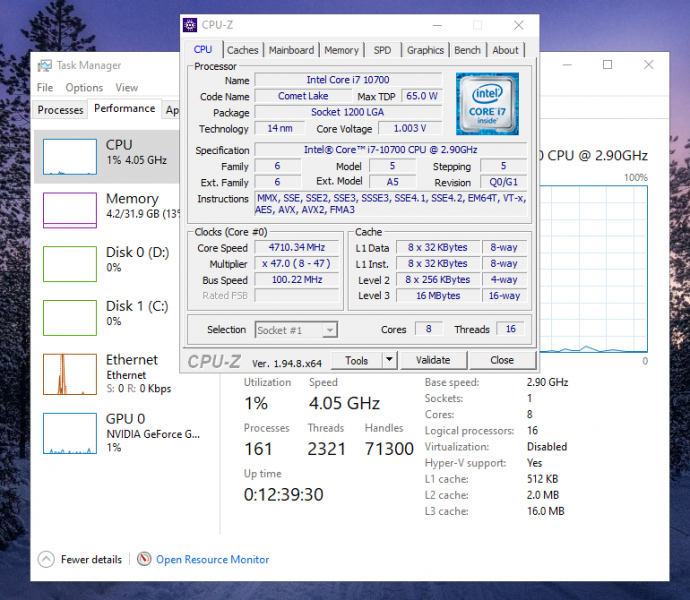Open the Tools dropdown arrow in CPU-Z
The image size is (690, 600).
tap(390, 360)
